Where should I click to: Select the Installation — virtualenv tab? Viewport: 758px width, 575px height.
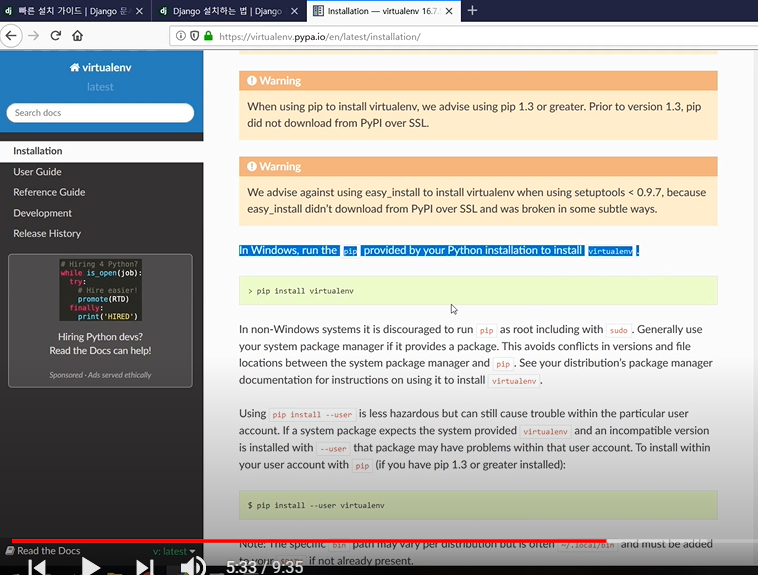[383, 11]
